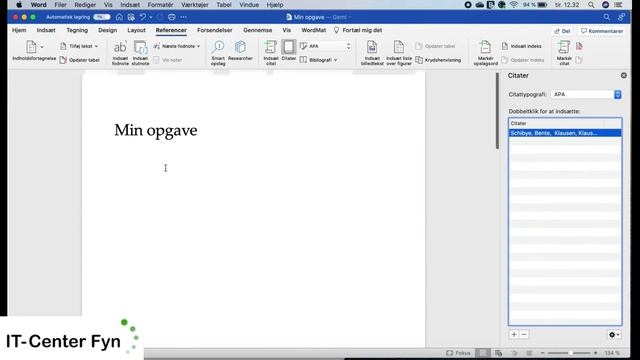Click the 134 % zoom level

[x=612, y=353]
